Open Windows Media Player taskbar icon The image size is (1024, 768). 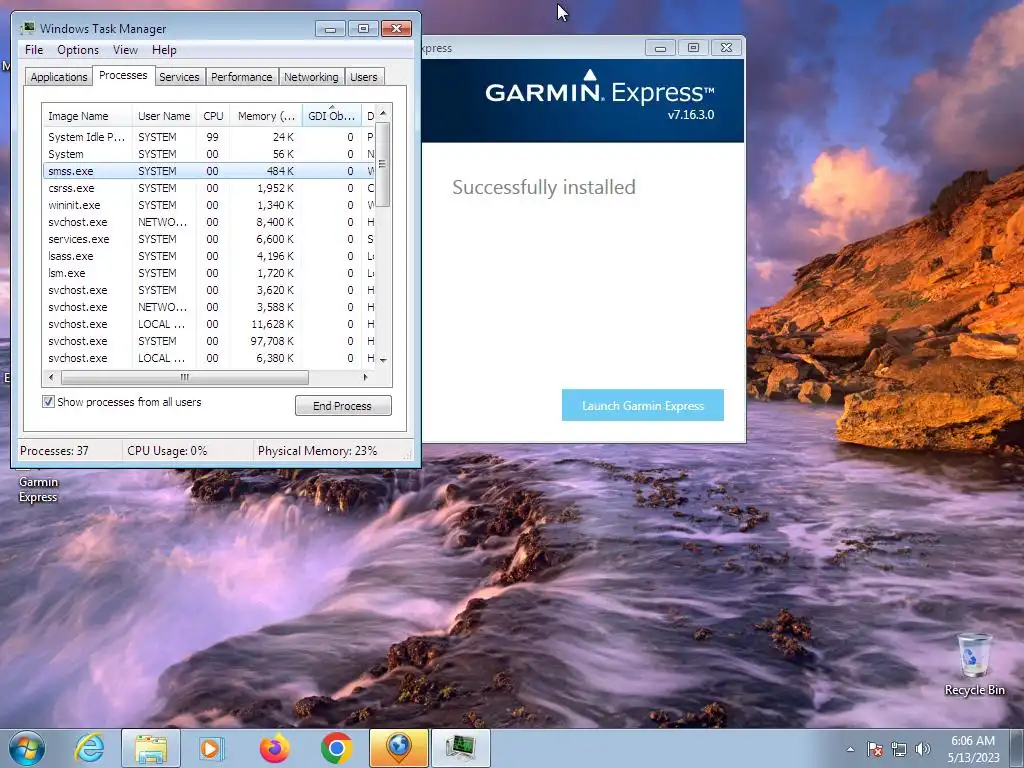click(210, 748)
